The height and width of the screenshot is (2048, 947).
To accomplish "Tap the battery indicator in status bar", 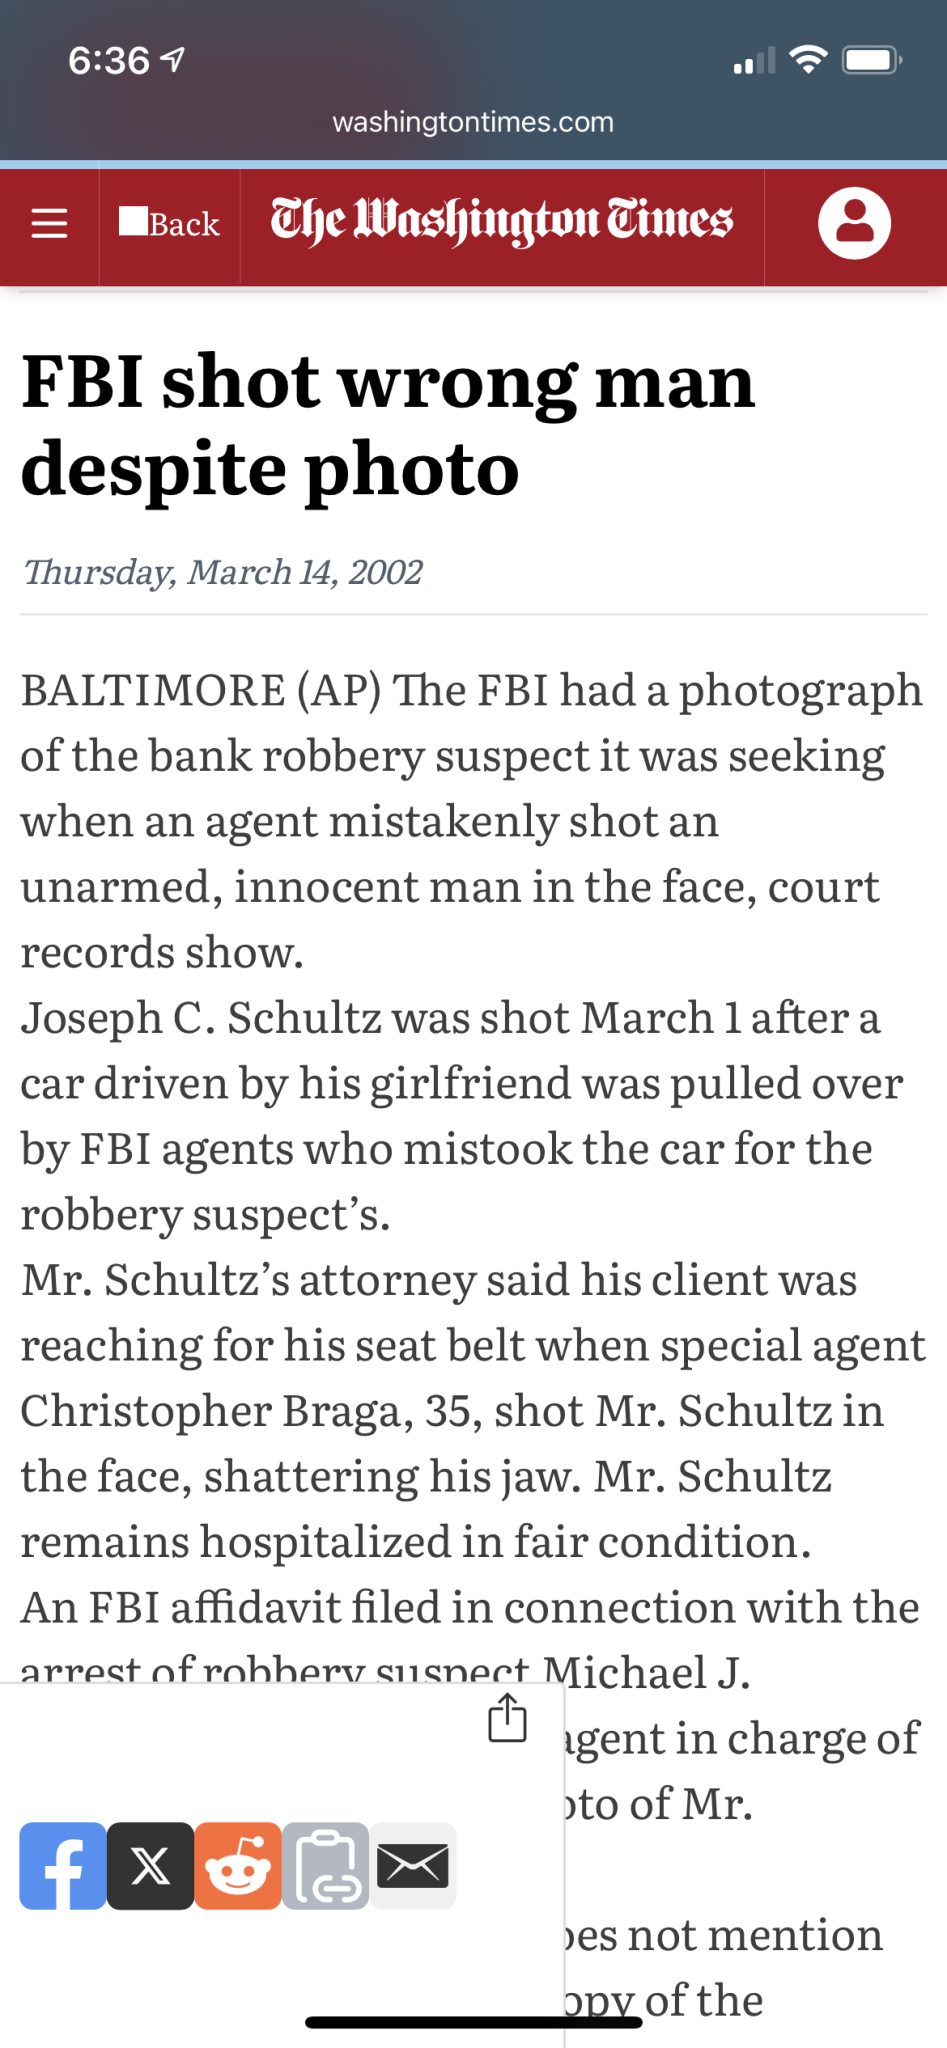I will point(872,61).
